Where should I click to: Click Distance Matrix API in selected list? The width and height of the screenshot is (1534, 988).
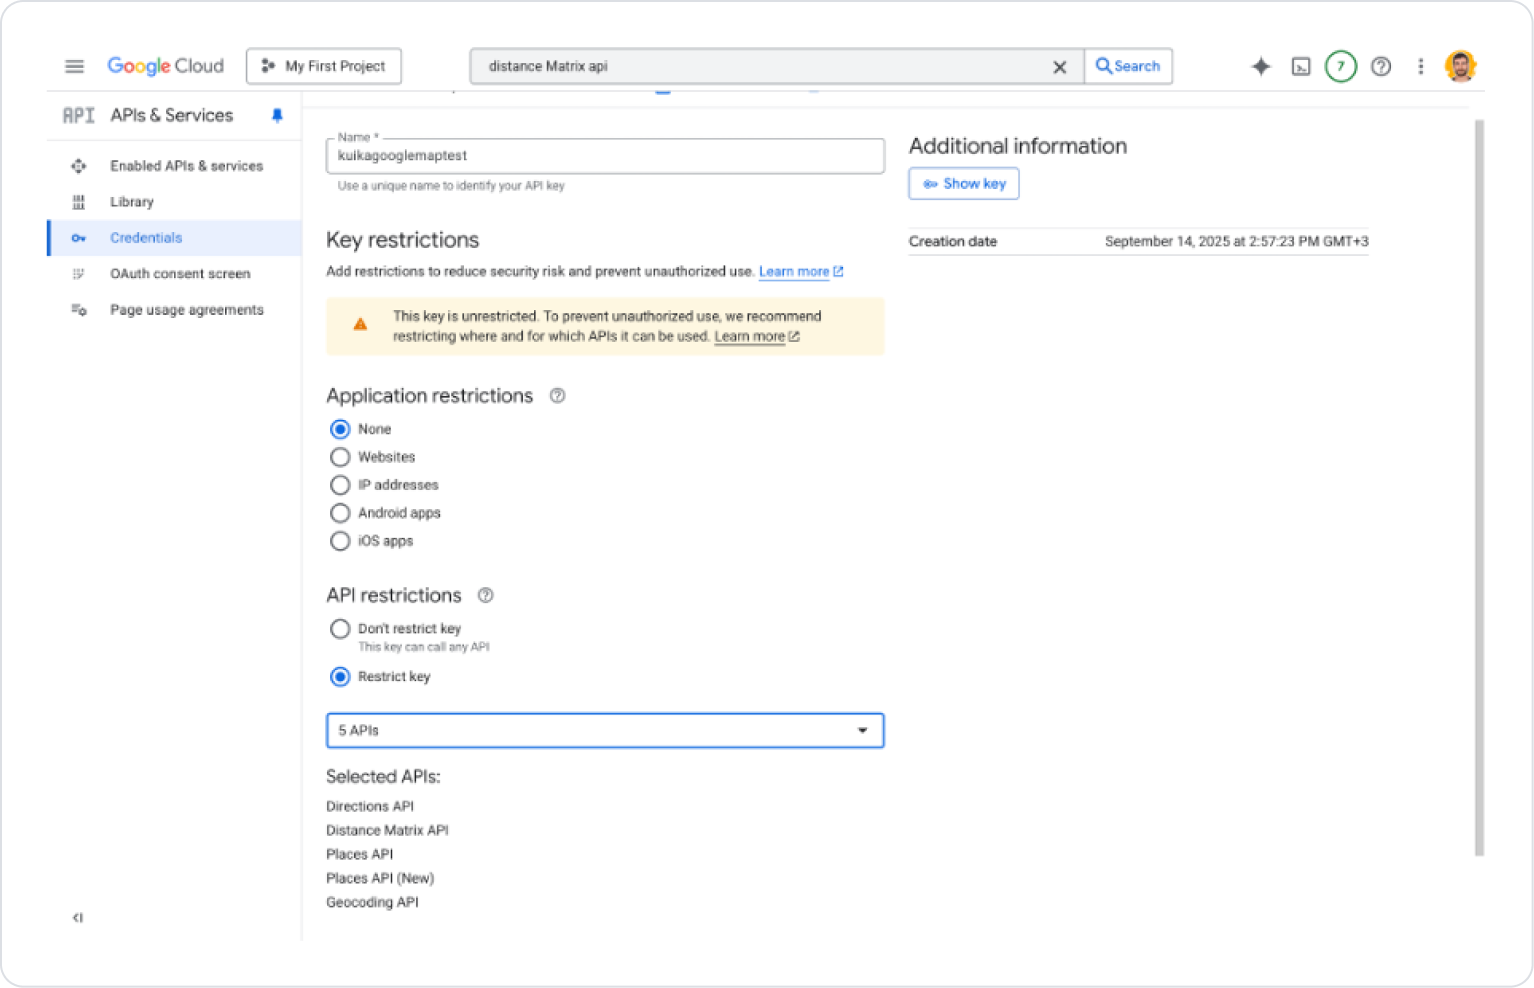click(387, 830)
